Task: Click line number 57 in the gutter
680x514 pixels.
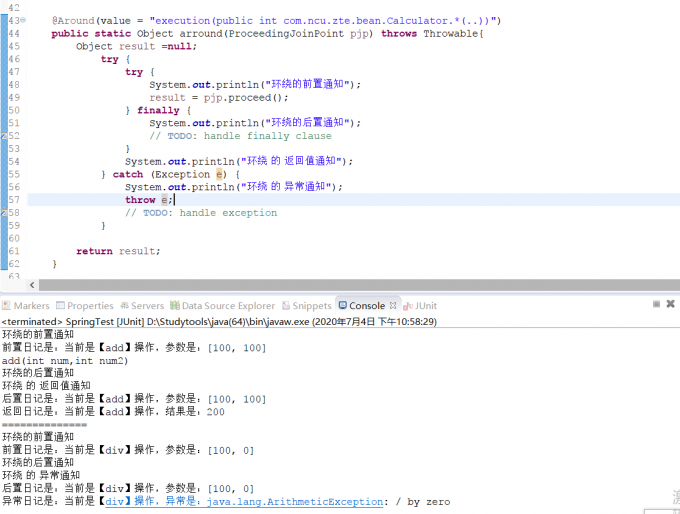Action: point(14,200)
